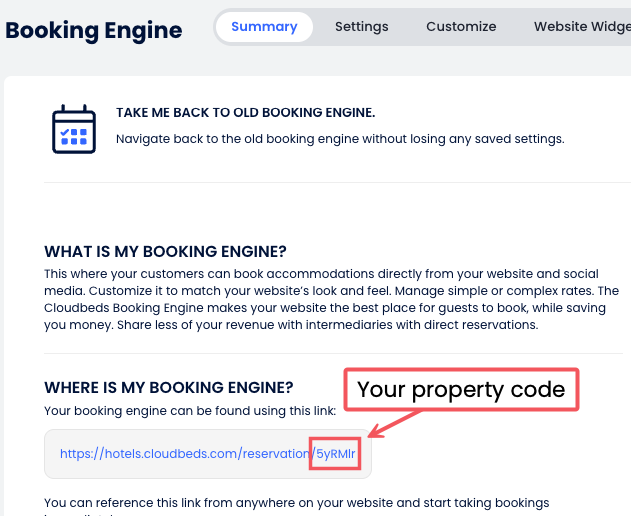Click the highlighted property code 5yRMlr
The height and width of the screenshot is (516, 631).
point(335,453)
